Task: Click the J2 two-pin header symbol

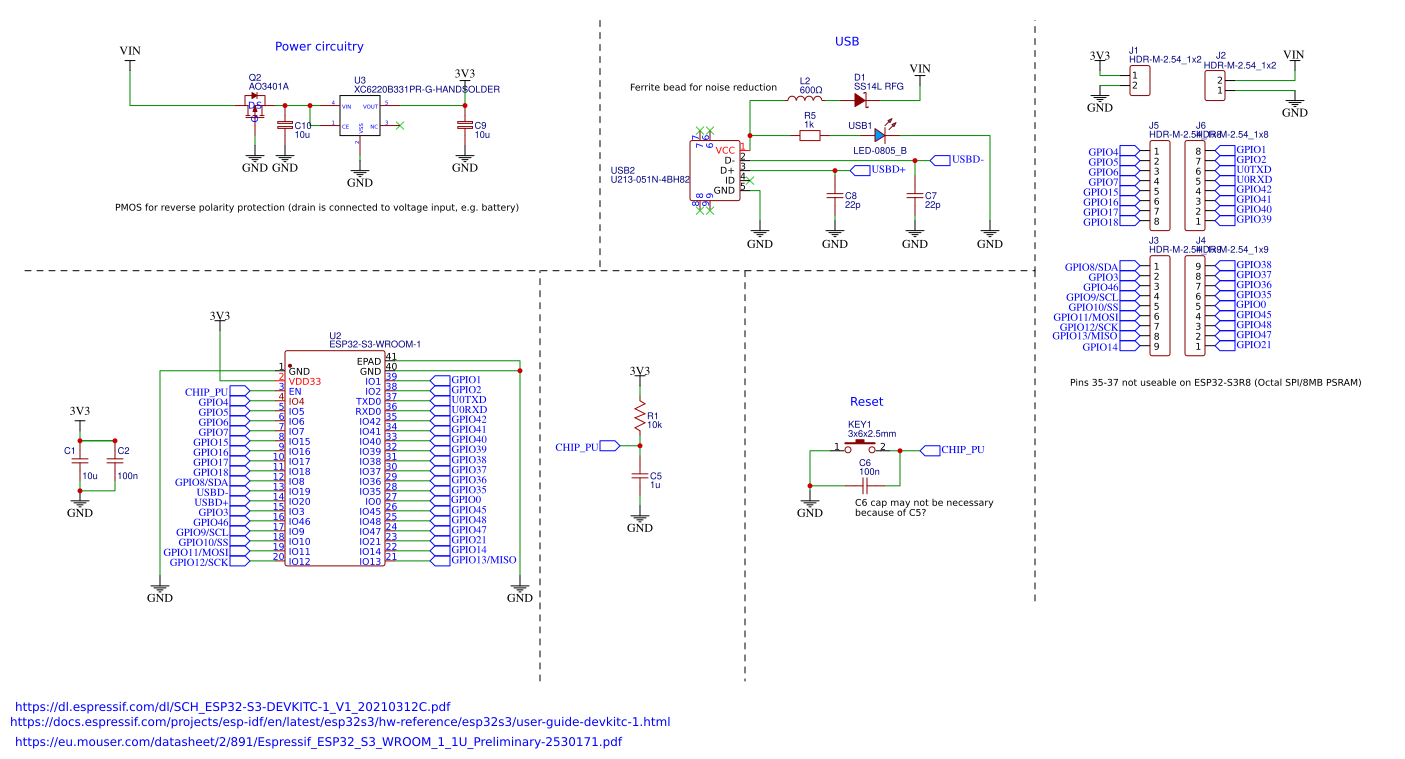Action: pos(1216,85)
